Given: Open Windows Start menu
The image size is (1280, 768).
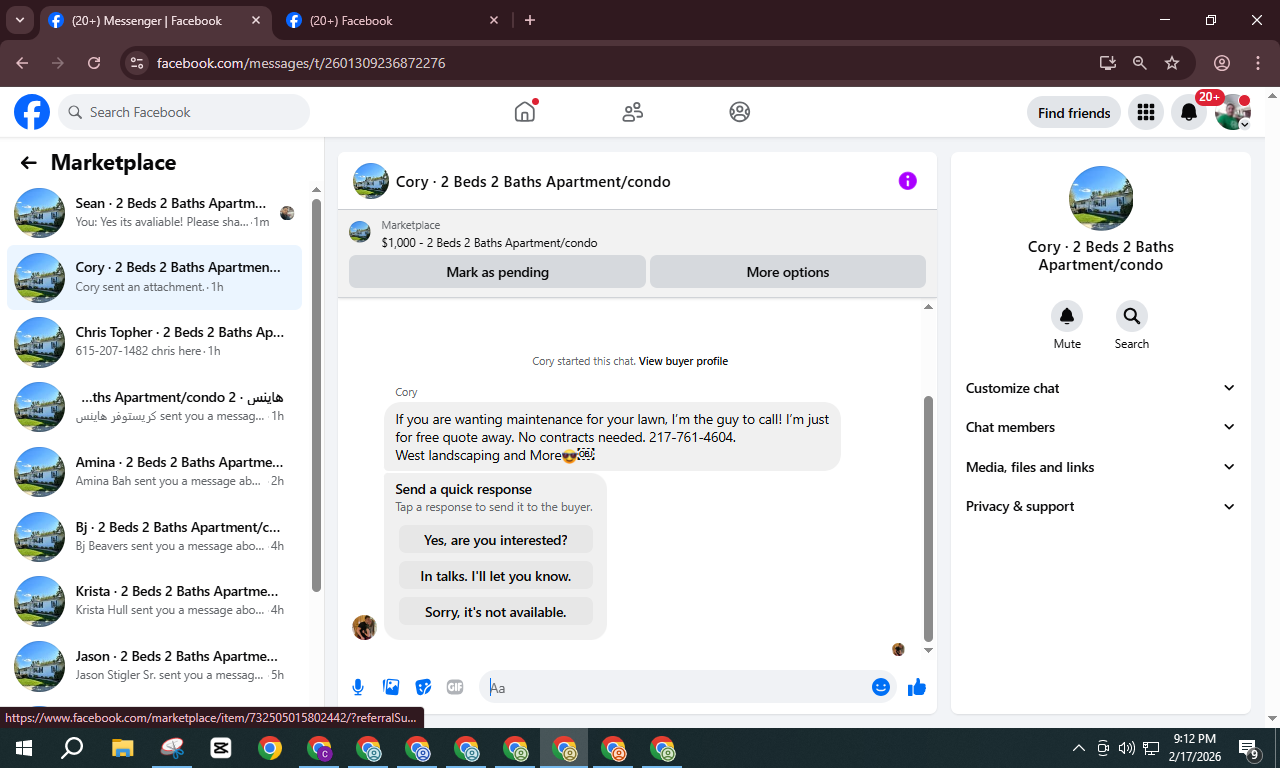Looking at the screenshot, I should click(x=23, y=748).
